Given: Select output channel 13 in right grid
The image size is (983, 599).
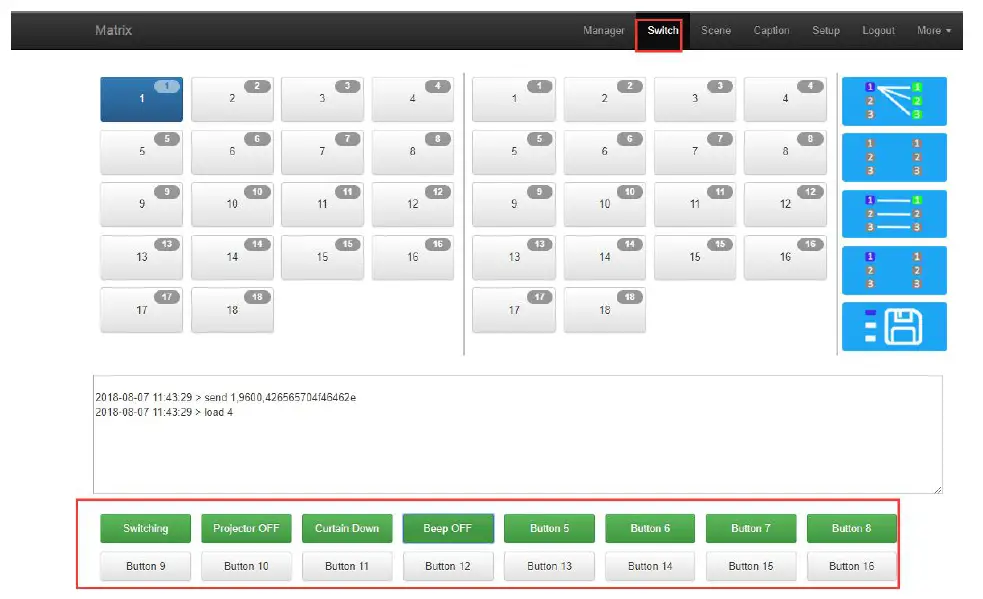Looking at the screenshot, I should click(514, 257).
